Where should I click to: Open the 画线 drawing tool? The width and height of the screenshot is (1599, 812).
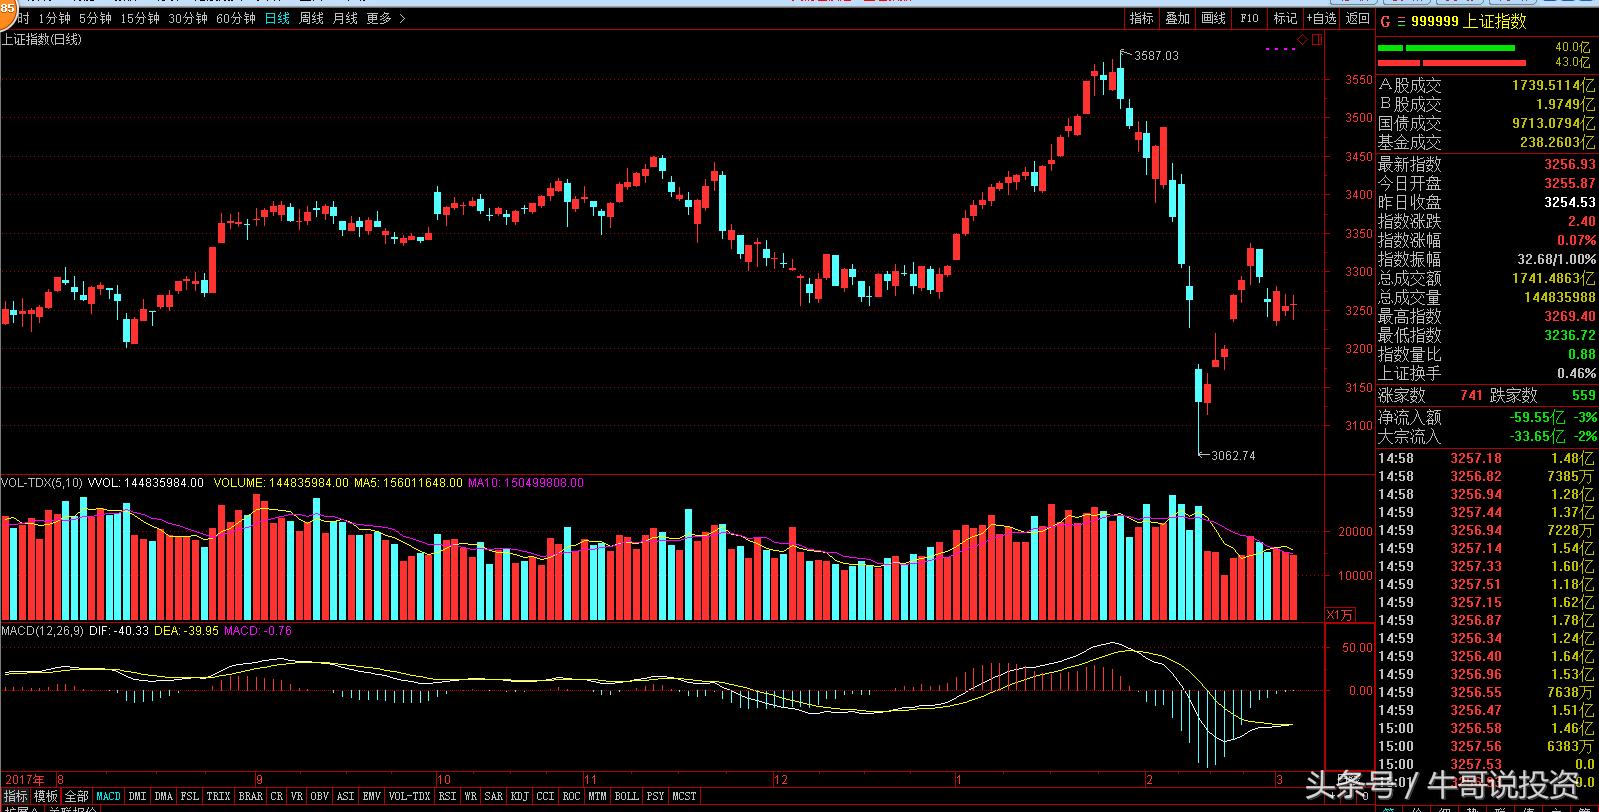pyautogui.click(x=1213, y=18)
